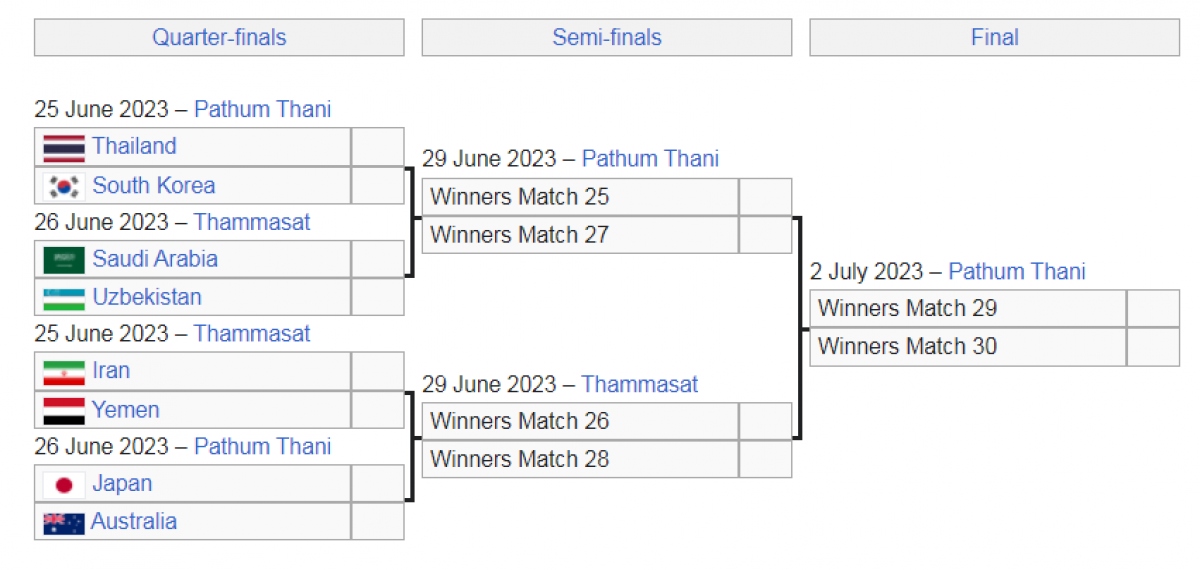Click the Winners Match 25 cell
Screen dimensions: 1200x570
(580, 197)
